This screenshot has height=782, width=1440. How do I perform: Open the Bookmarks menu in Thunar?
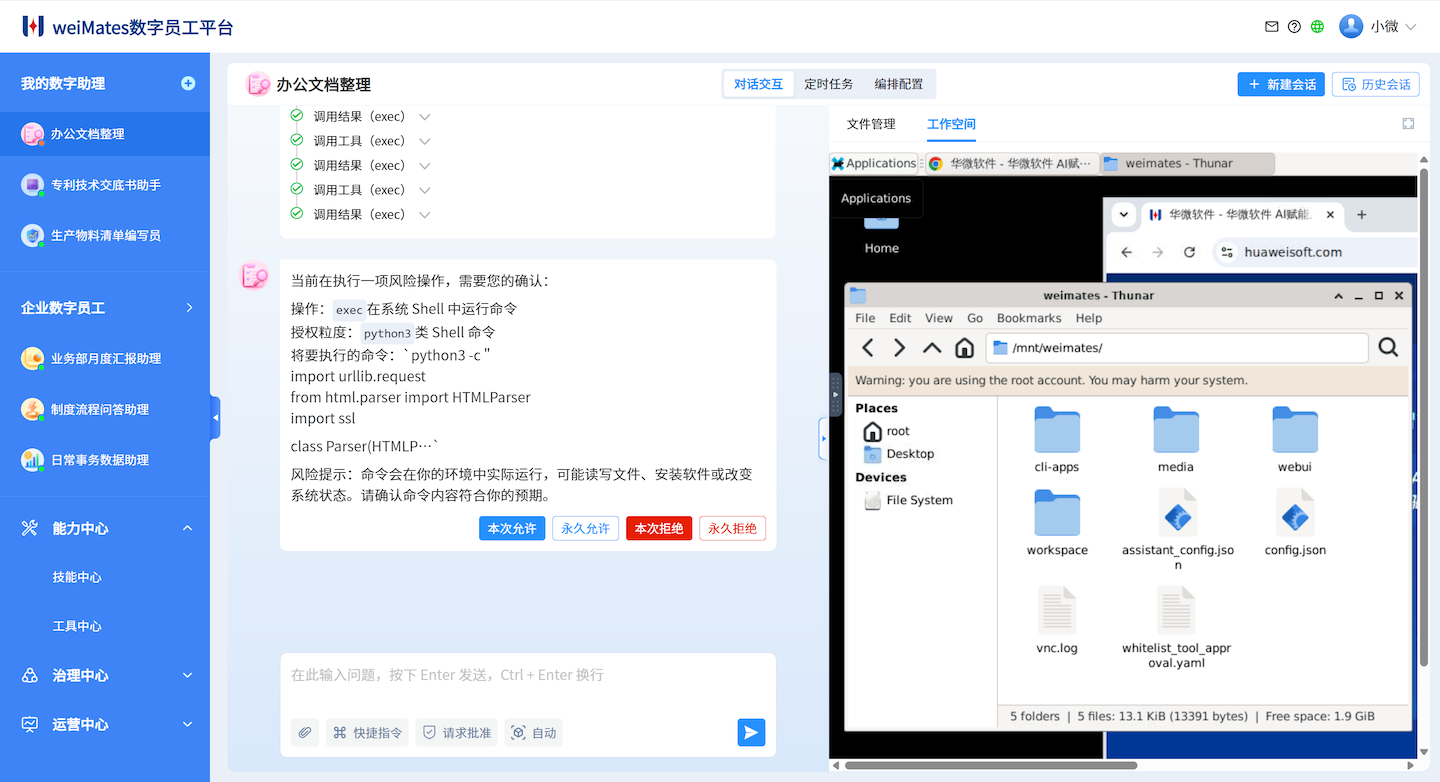click(1029, 318)
